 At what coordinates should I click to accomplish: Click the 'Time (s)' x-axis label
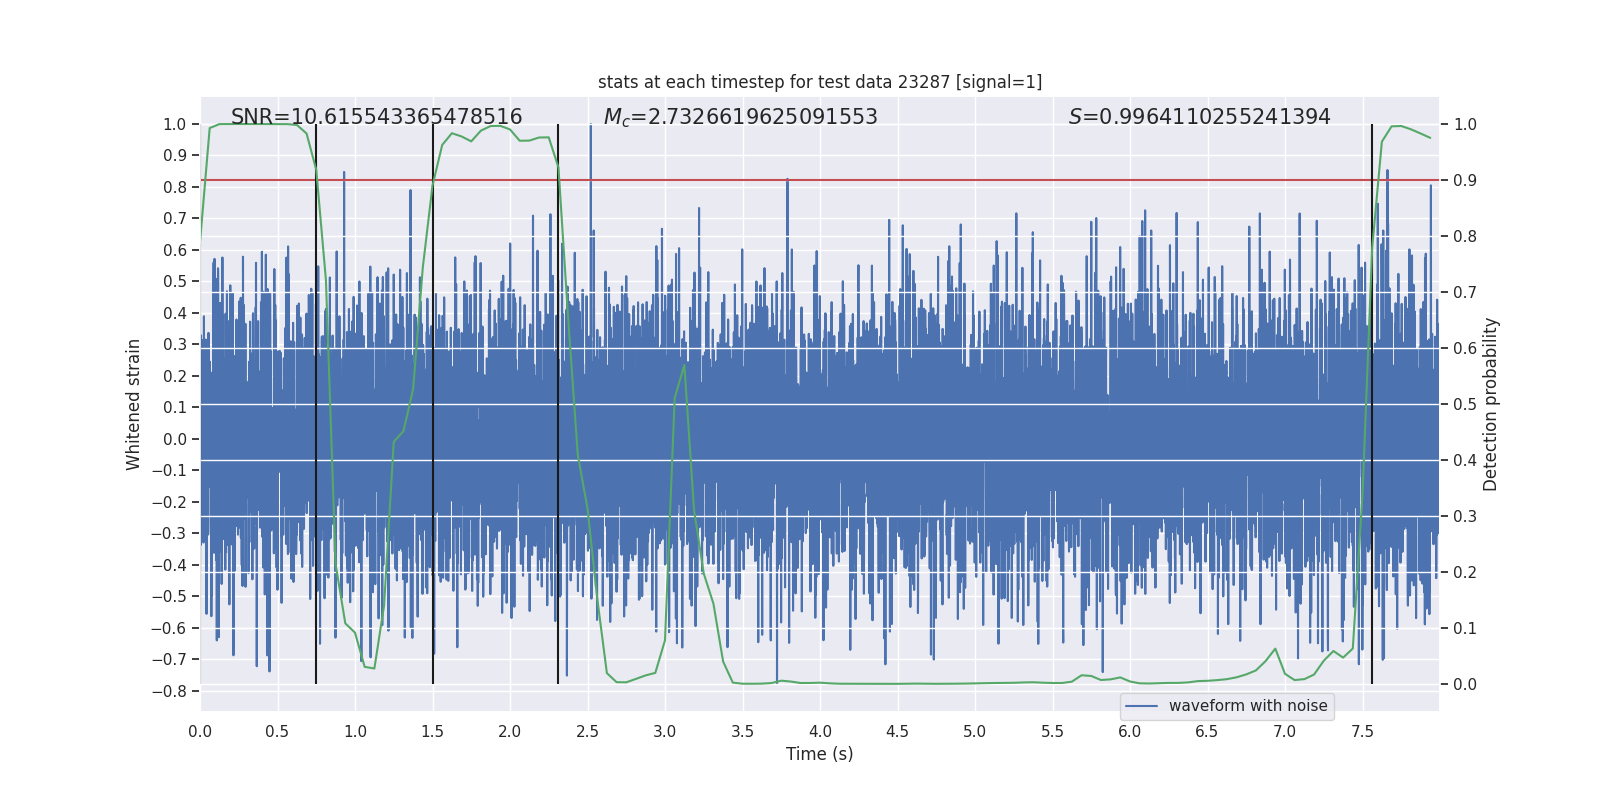pos(820,754)
